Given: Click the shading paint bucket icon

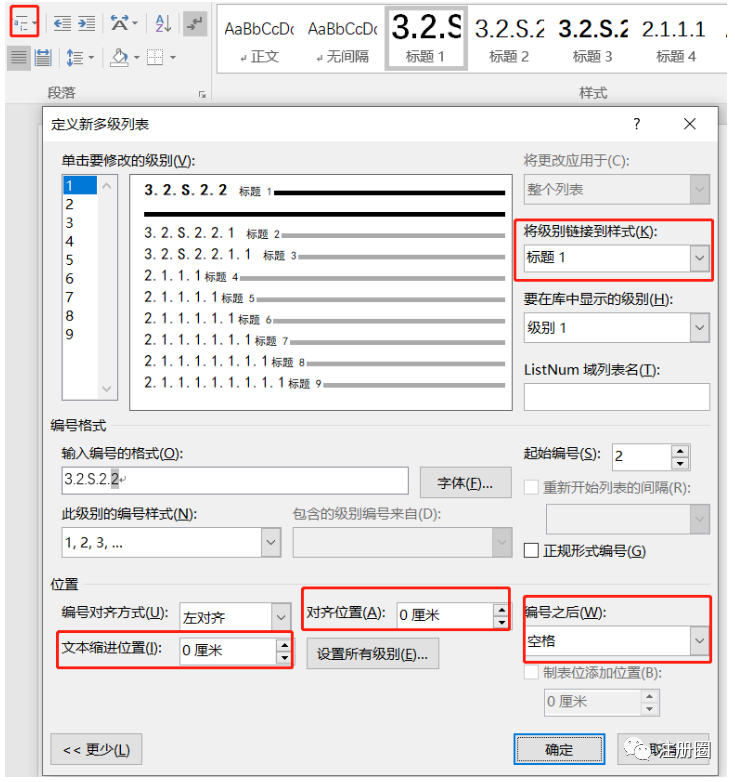Looking at the screenshot, I should (x=119, y=58).
